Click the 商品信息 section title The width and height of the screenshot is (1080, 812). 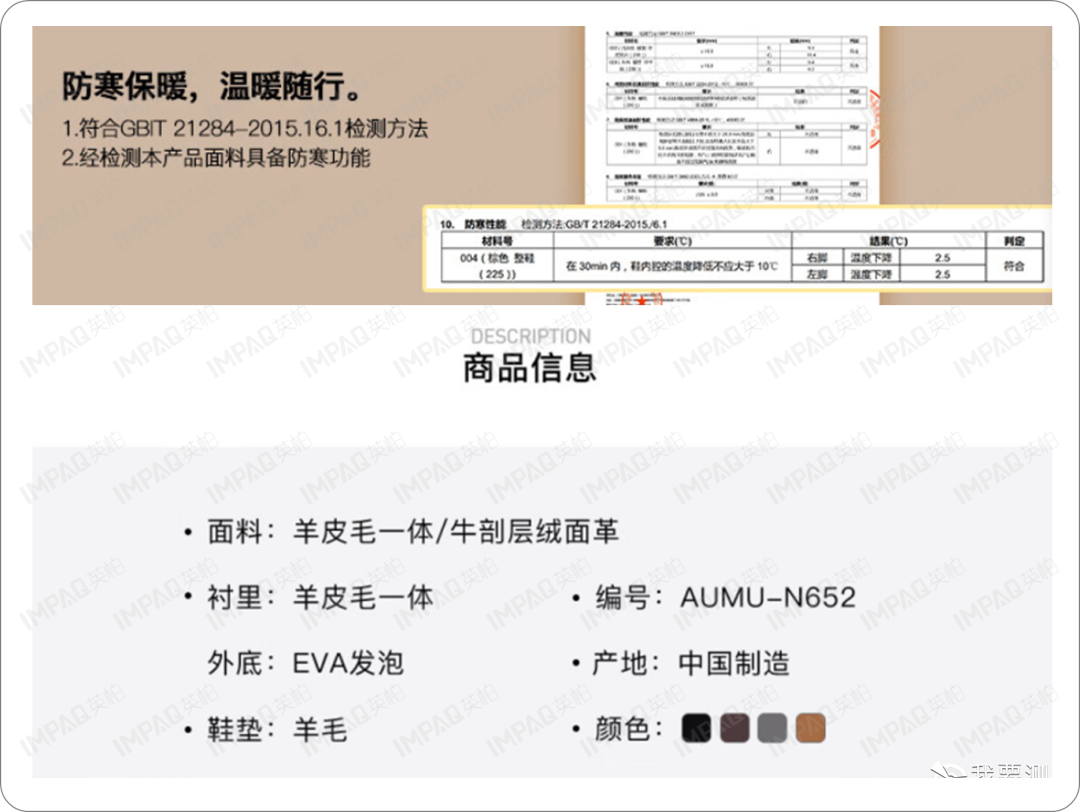point(529,368)
